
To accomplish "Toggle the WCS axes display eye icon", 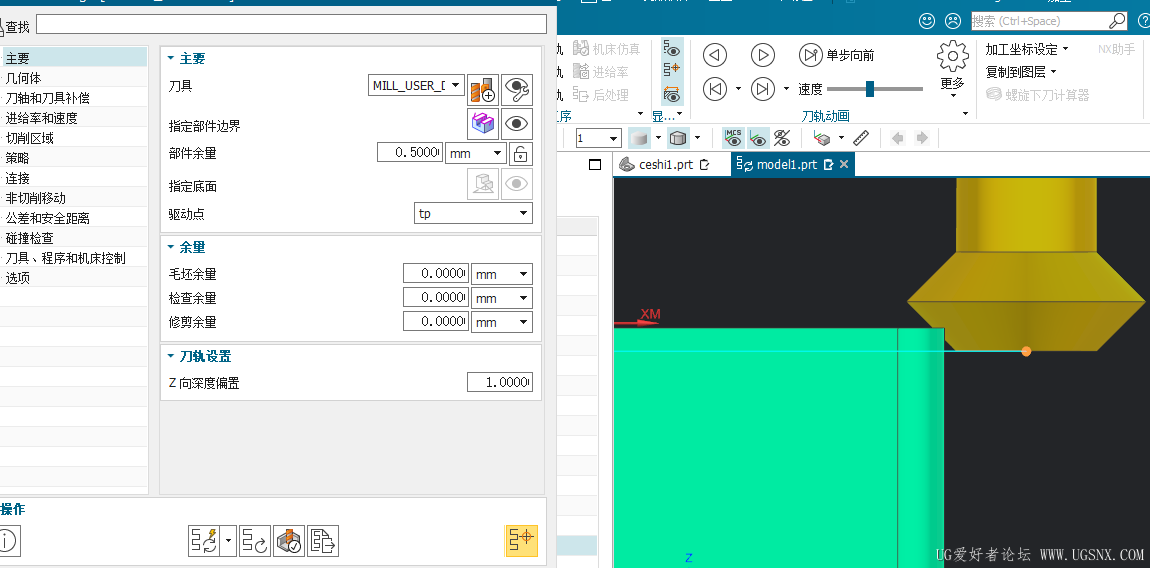I will [x=758, y=138].
